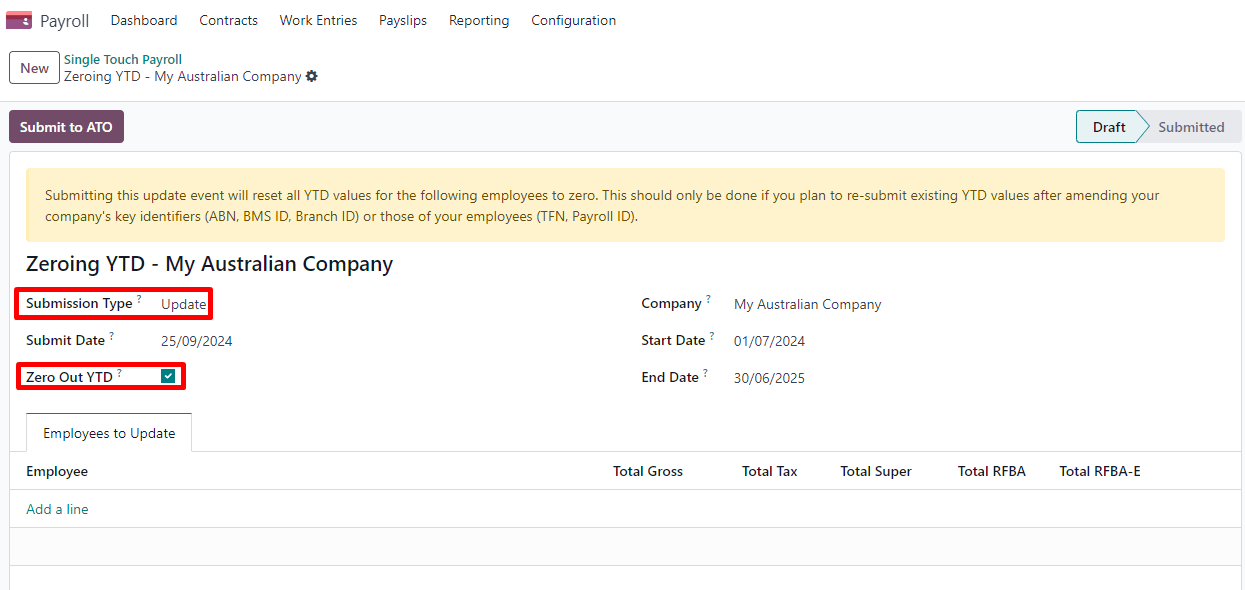The image size is (1245, 590).
Task: Select the Submitted stage in the statusbar
Action: click(x=1191, y=126)
